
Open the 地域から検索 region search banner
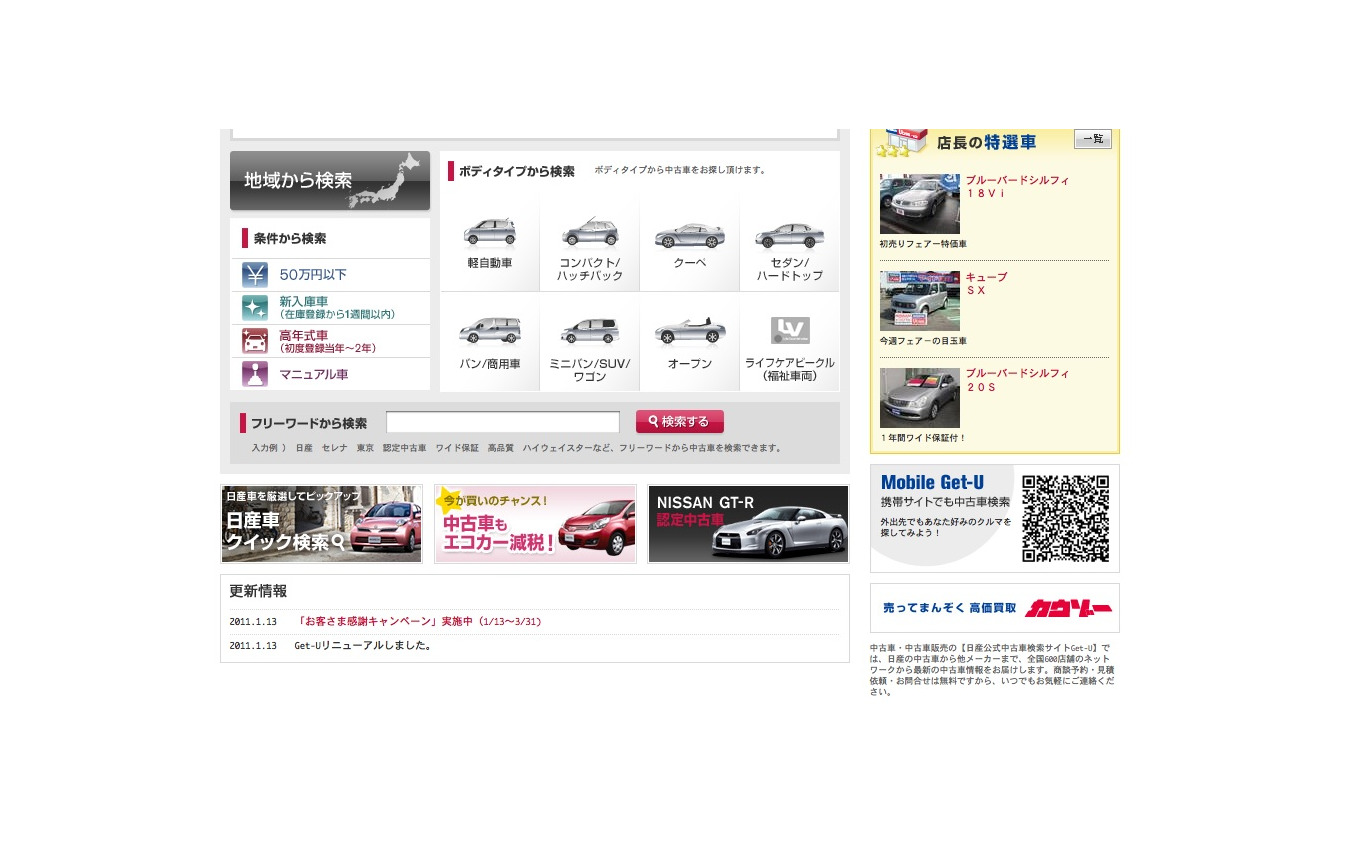point(330,181)
